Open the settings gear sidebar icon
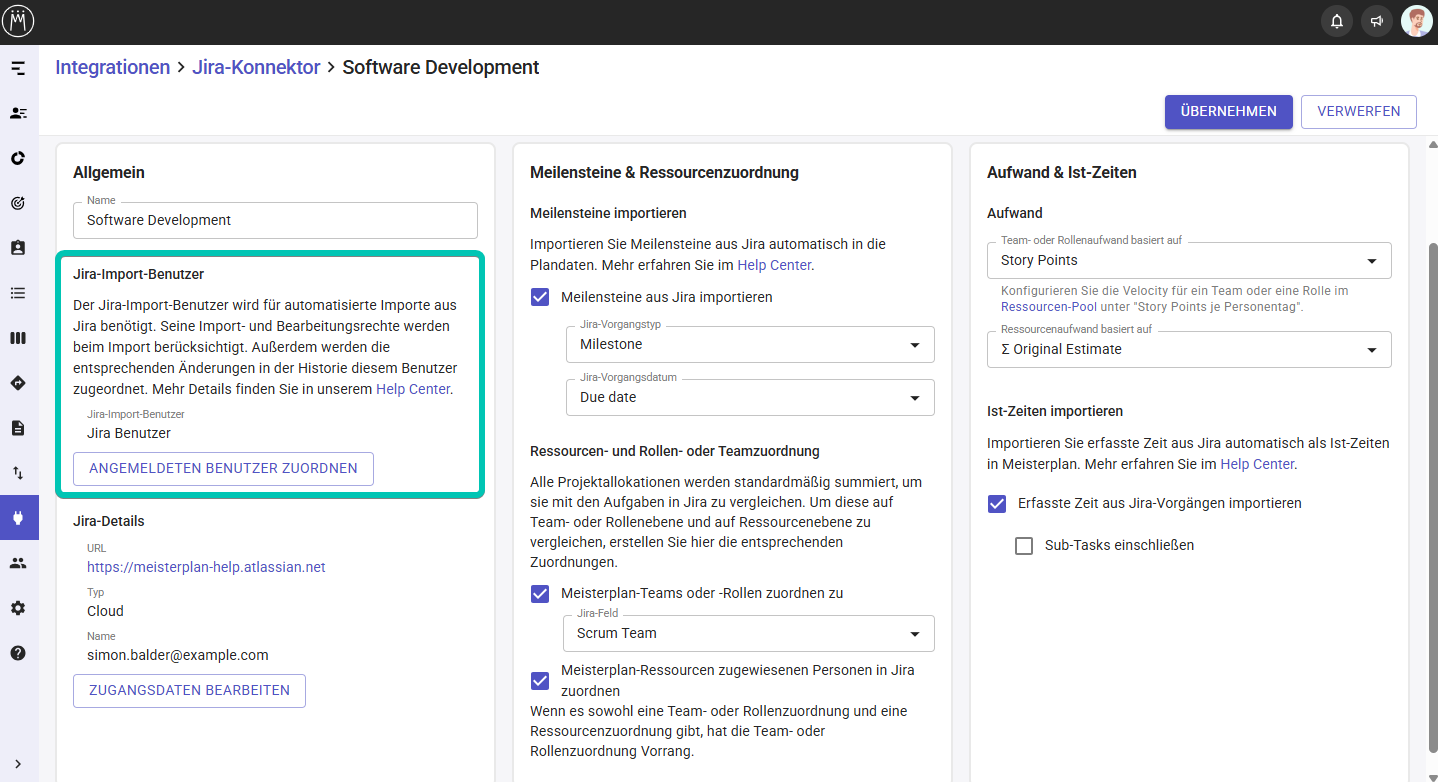The image size is (1438, 782). [x=18, y=608]
